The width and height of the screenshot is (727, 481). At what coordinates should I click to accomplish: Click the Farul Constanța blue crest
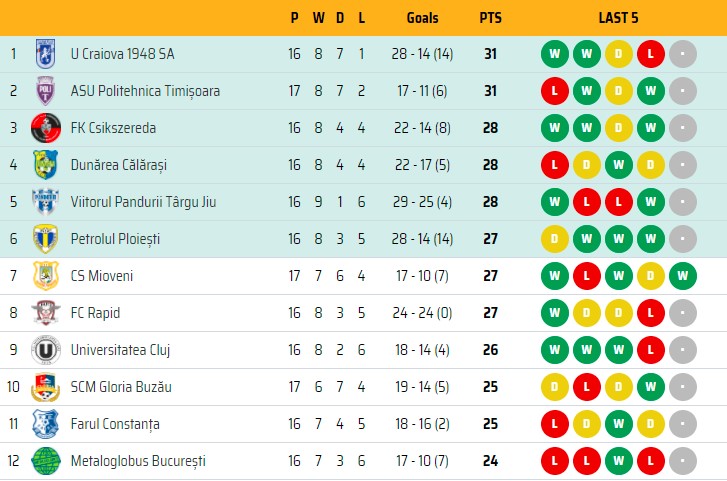coord(45,424)
